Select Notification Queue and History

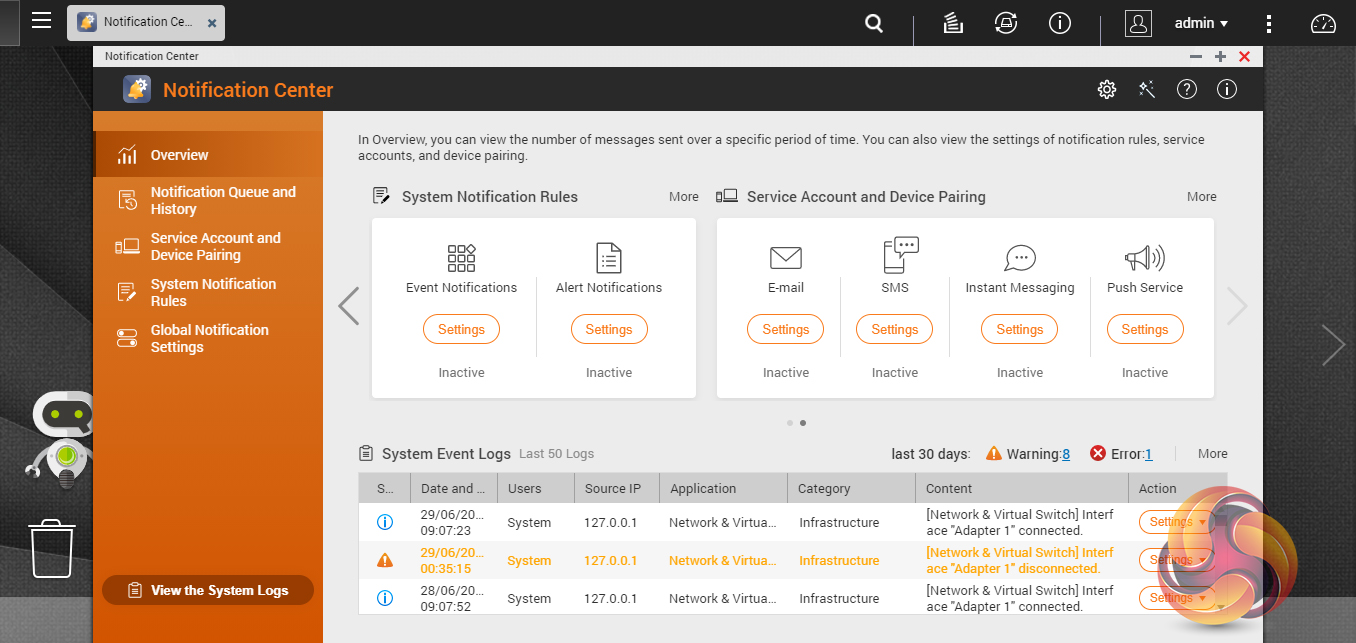click(222, 200)
